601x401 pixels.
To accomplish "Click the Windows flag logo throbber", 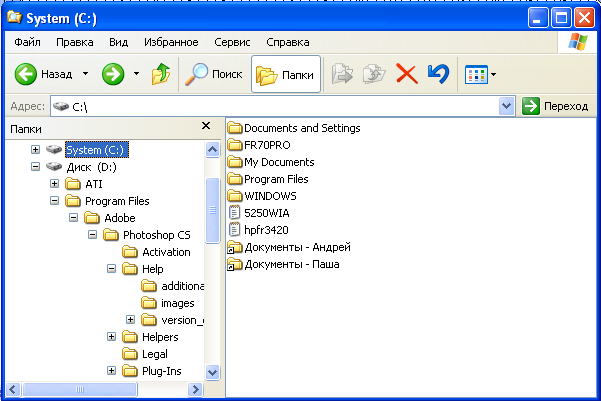I will [578, 42].
